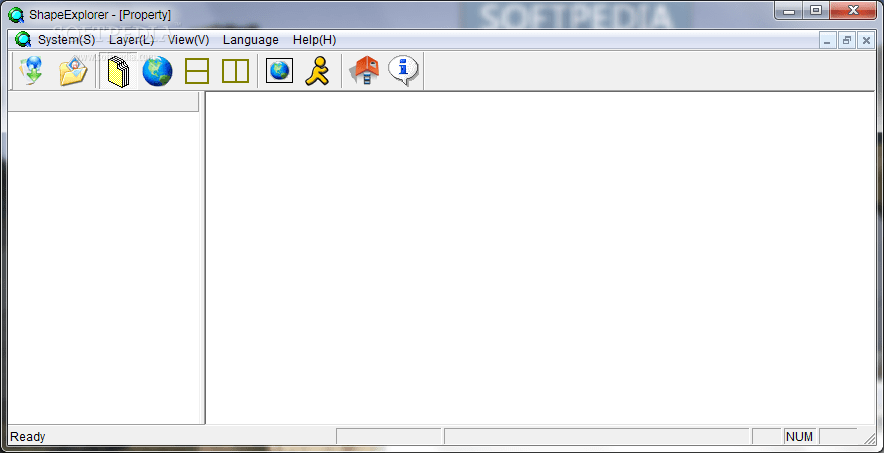
Task: Restore the inner Property child window
Action: click(x=846, y=41)
